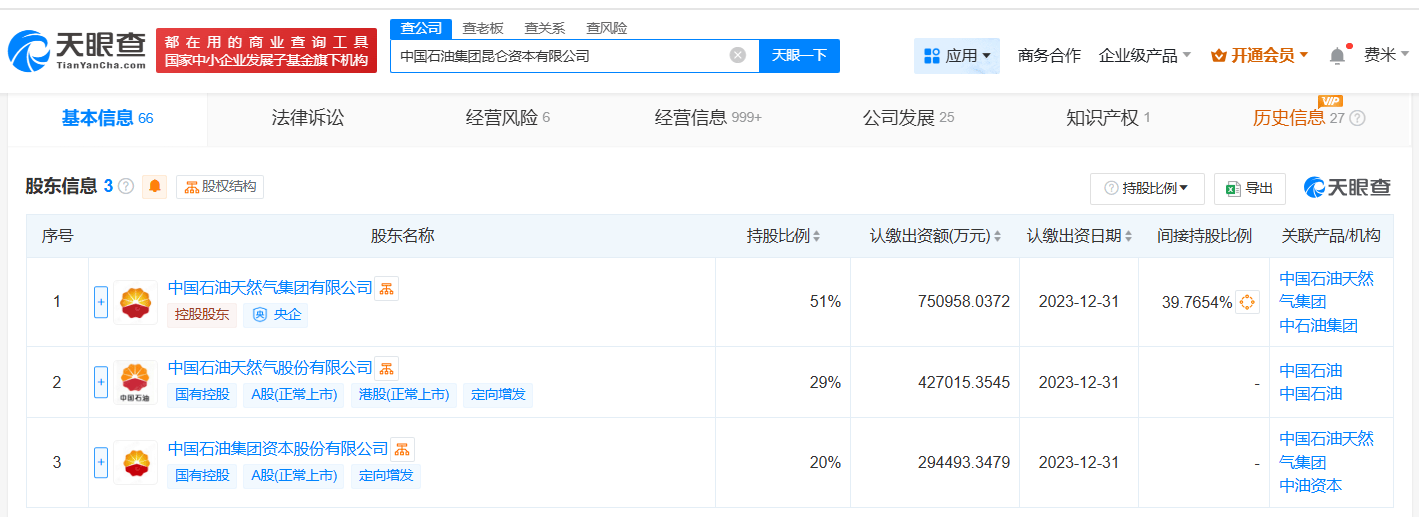Screen dimensions: 1419x517
Task: Switch to the 经营风险 tab
Action: pyautogui.click(x=508, y=118)
